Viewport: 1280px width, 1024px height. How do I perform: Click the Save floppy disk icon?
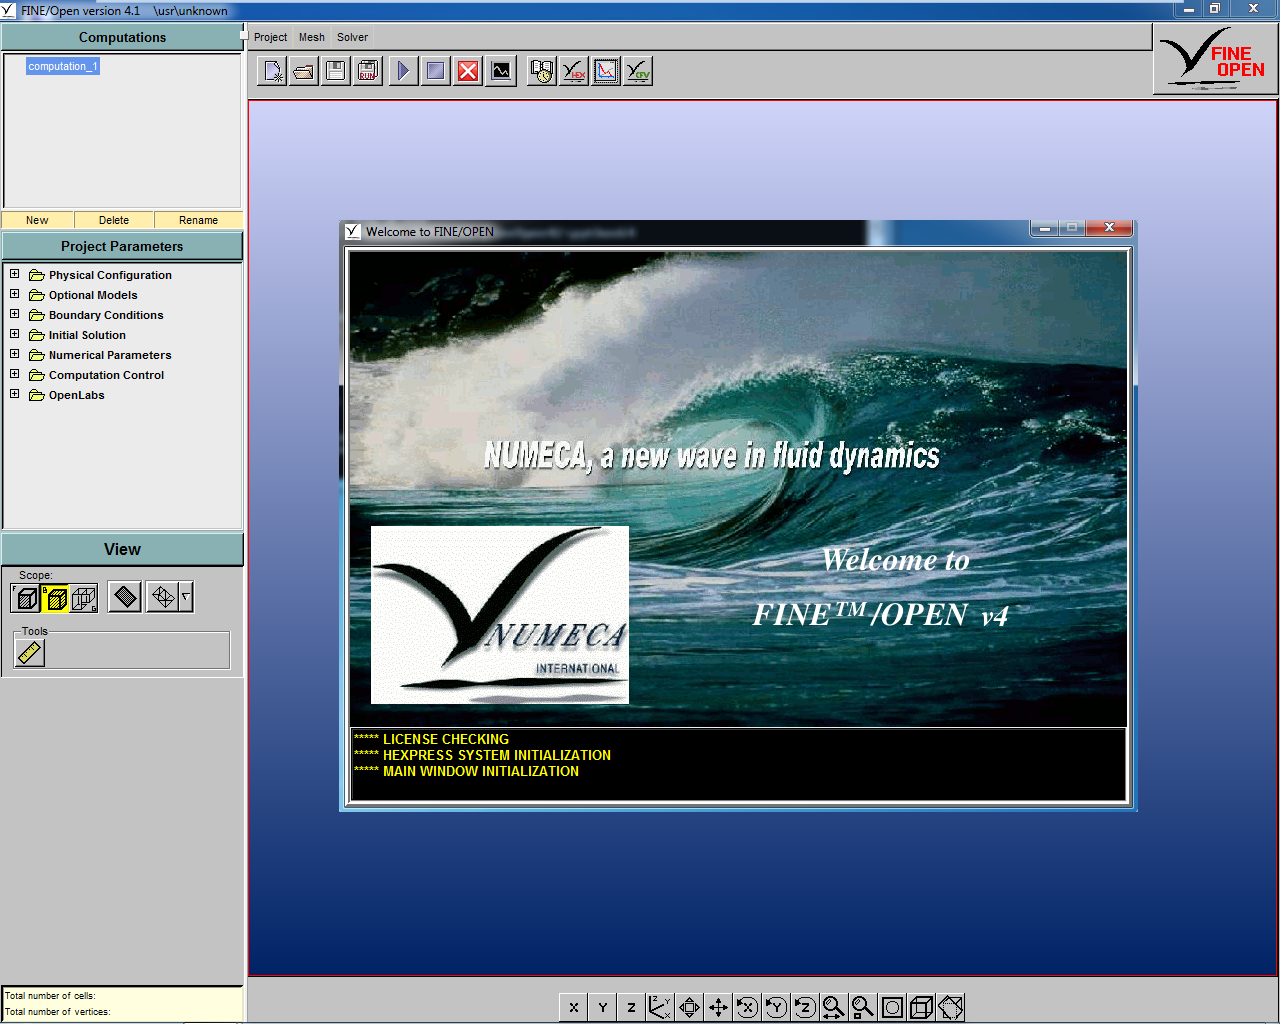pos(336,71)
